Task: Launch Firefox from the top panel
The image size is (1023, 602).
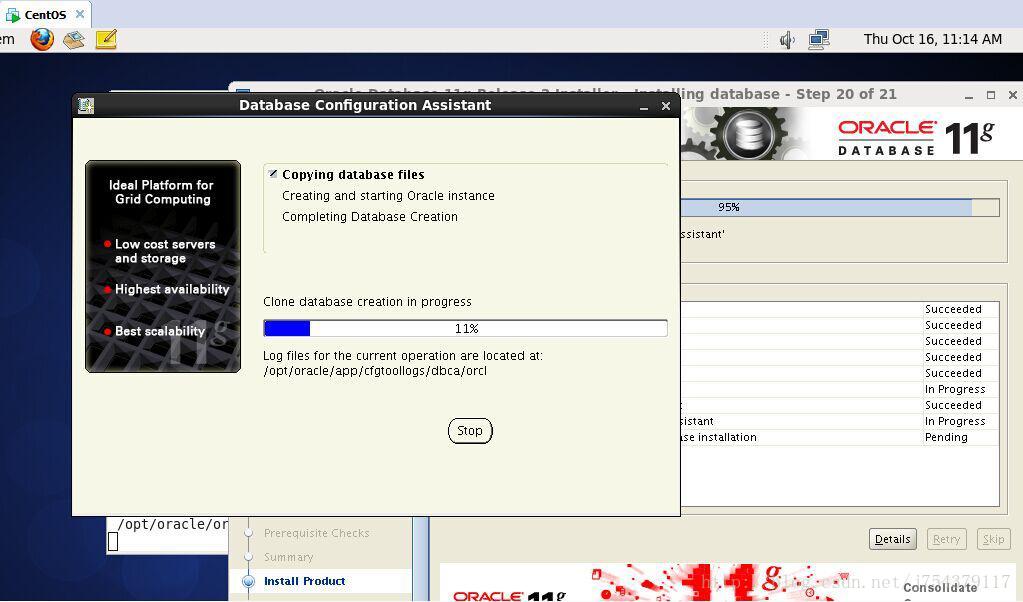Action: pyautogui.click(x=42, y=39)
